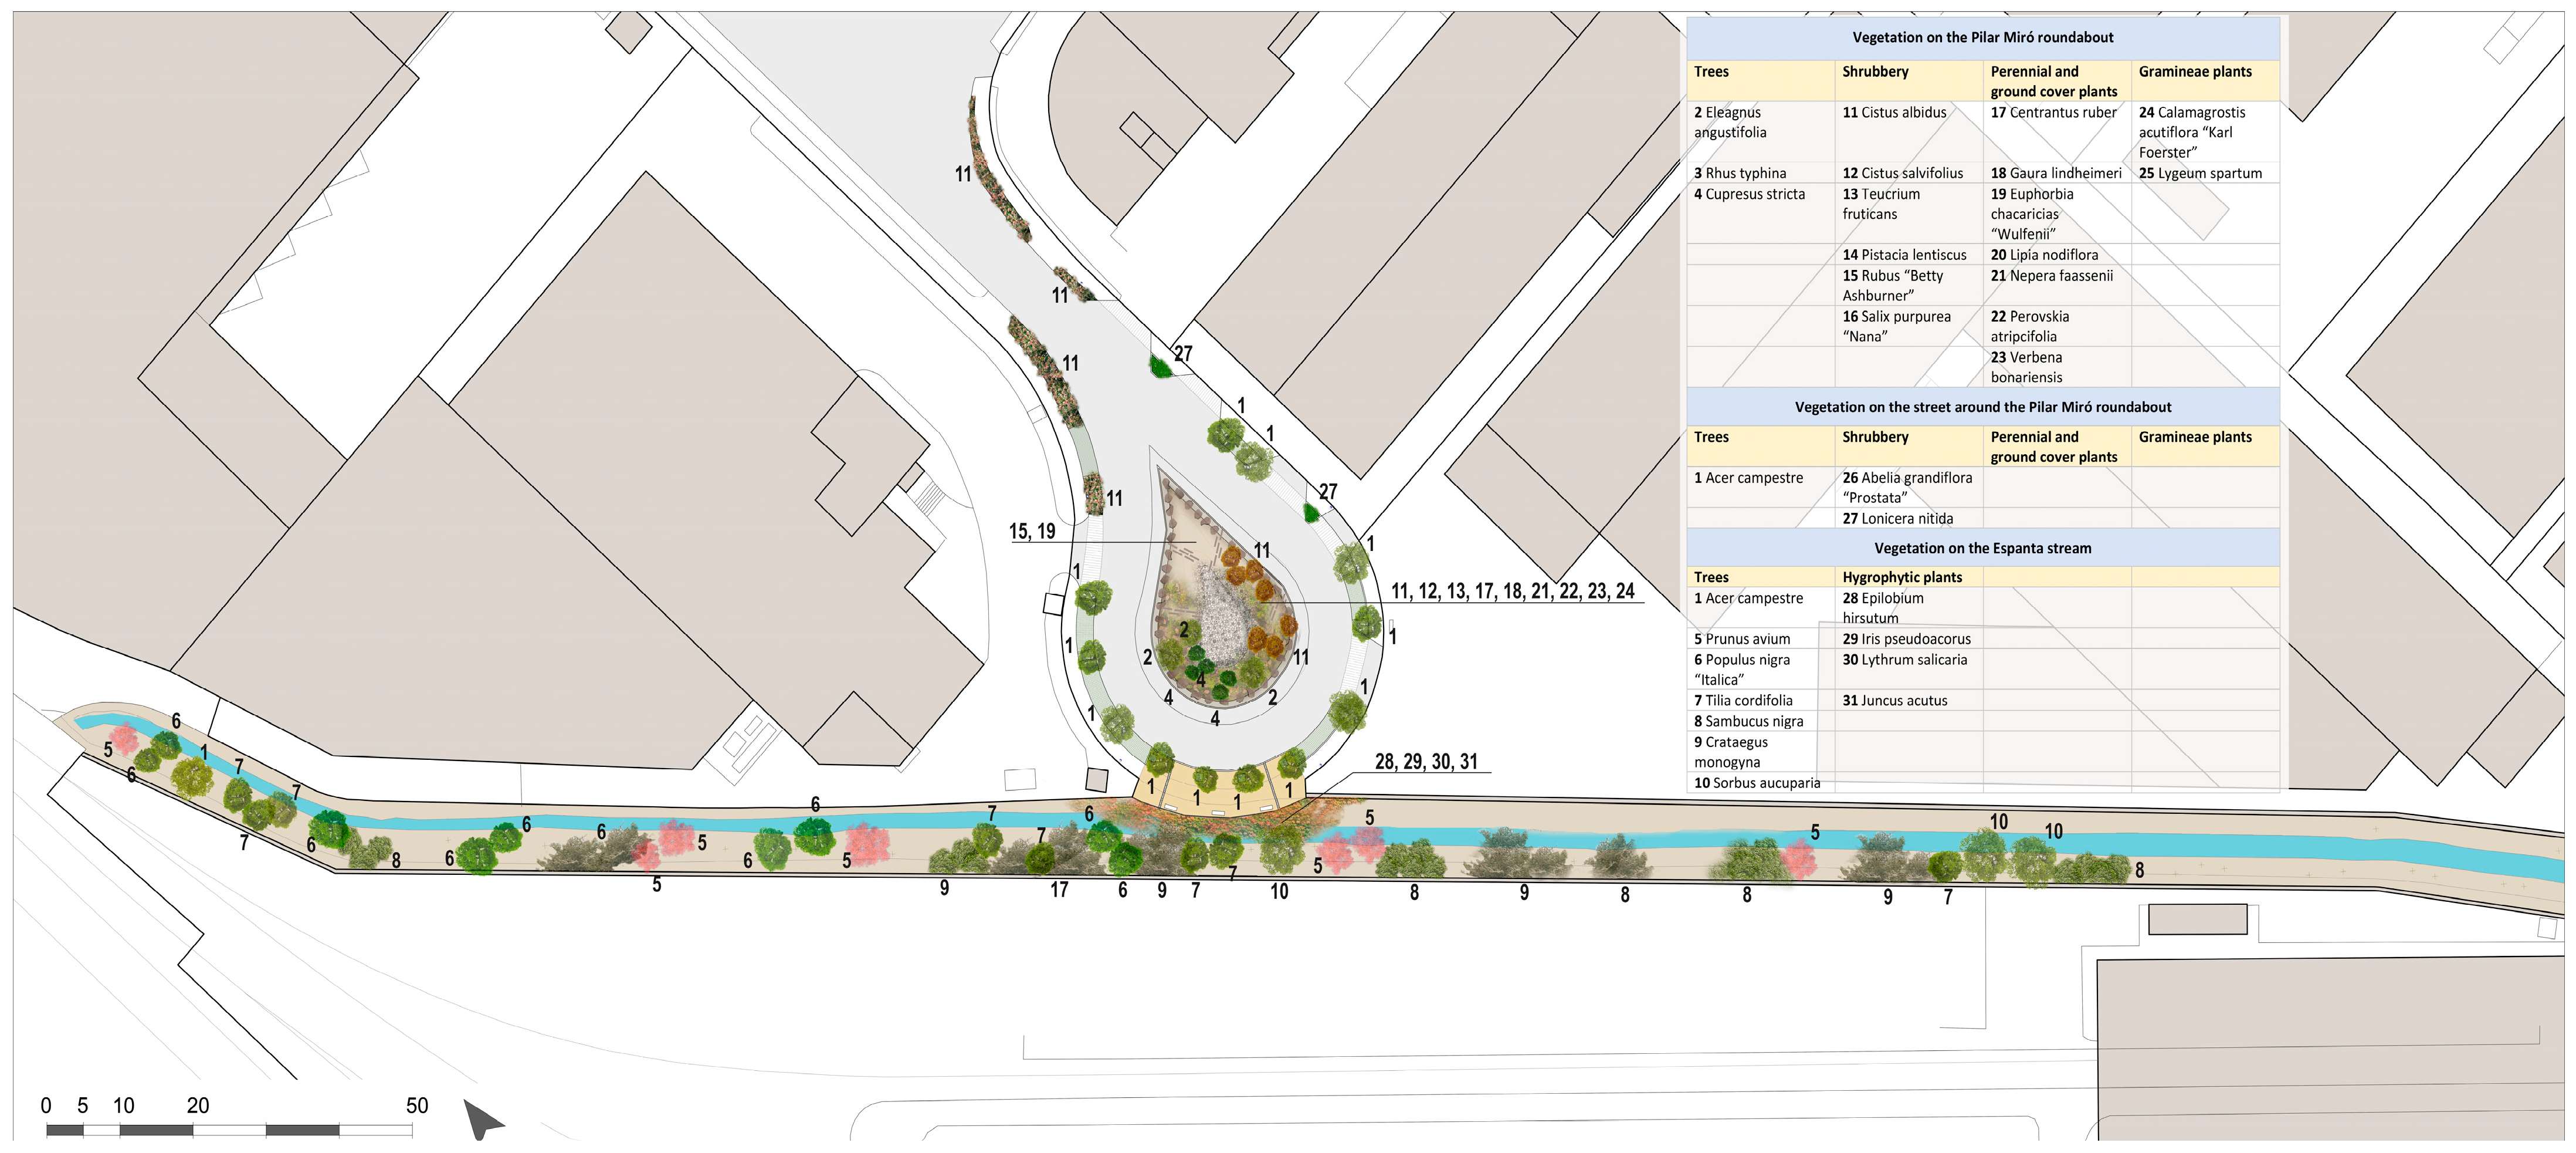Click the '31 Juncus acutus' table entry
The image size is (2576, 1153).
(x=1894, y=701)
